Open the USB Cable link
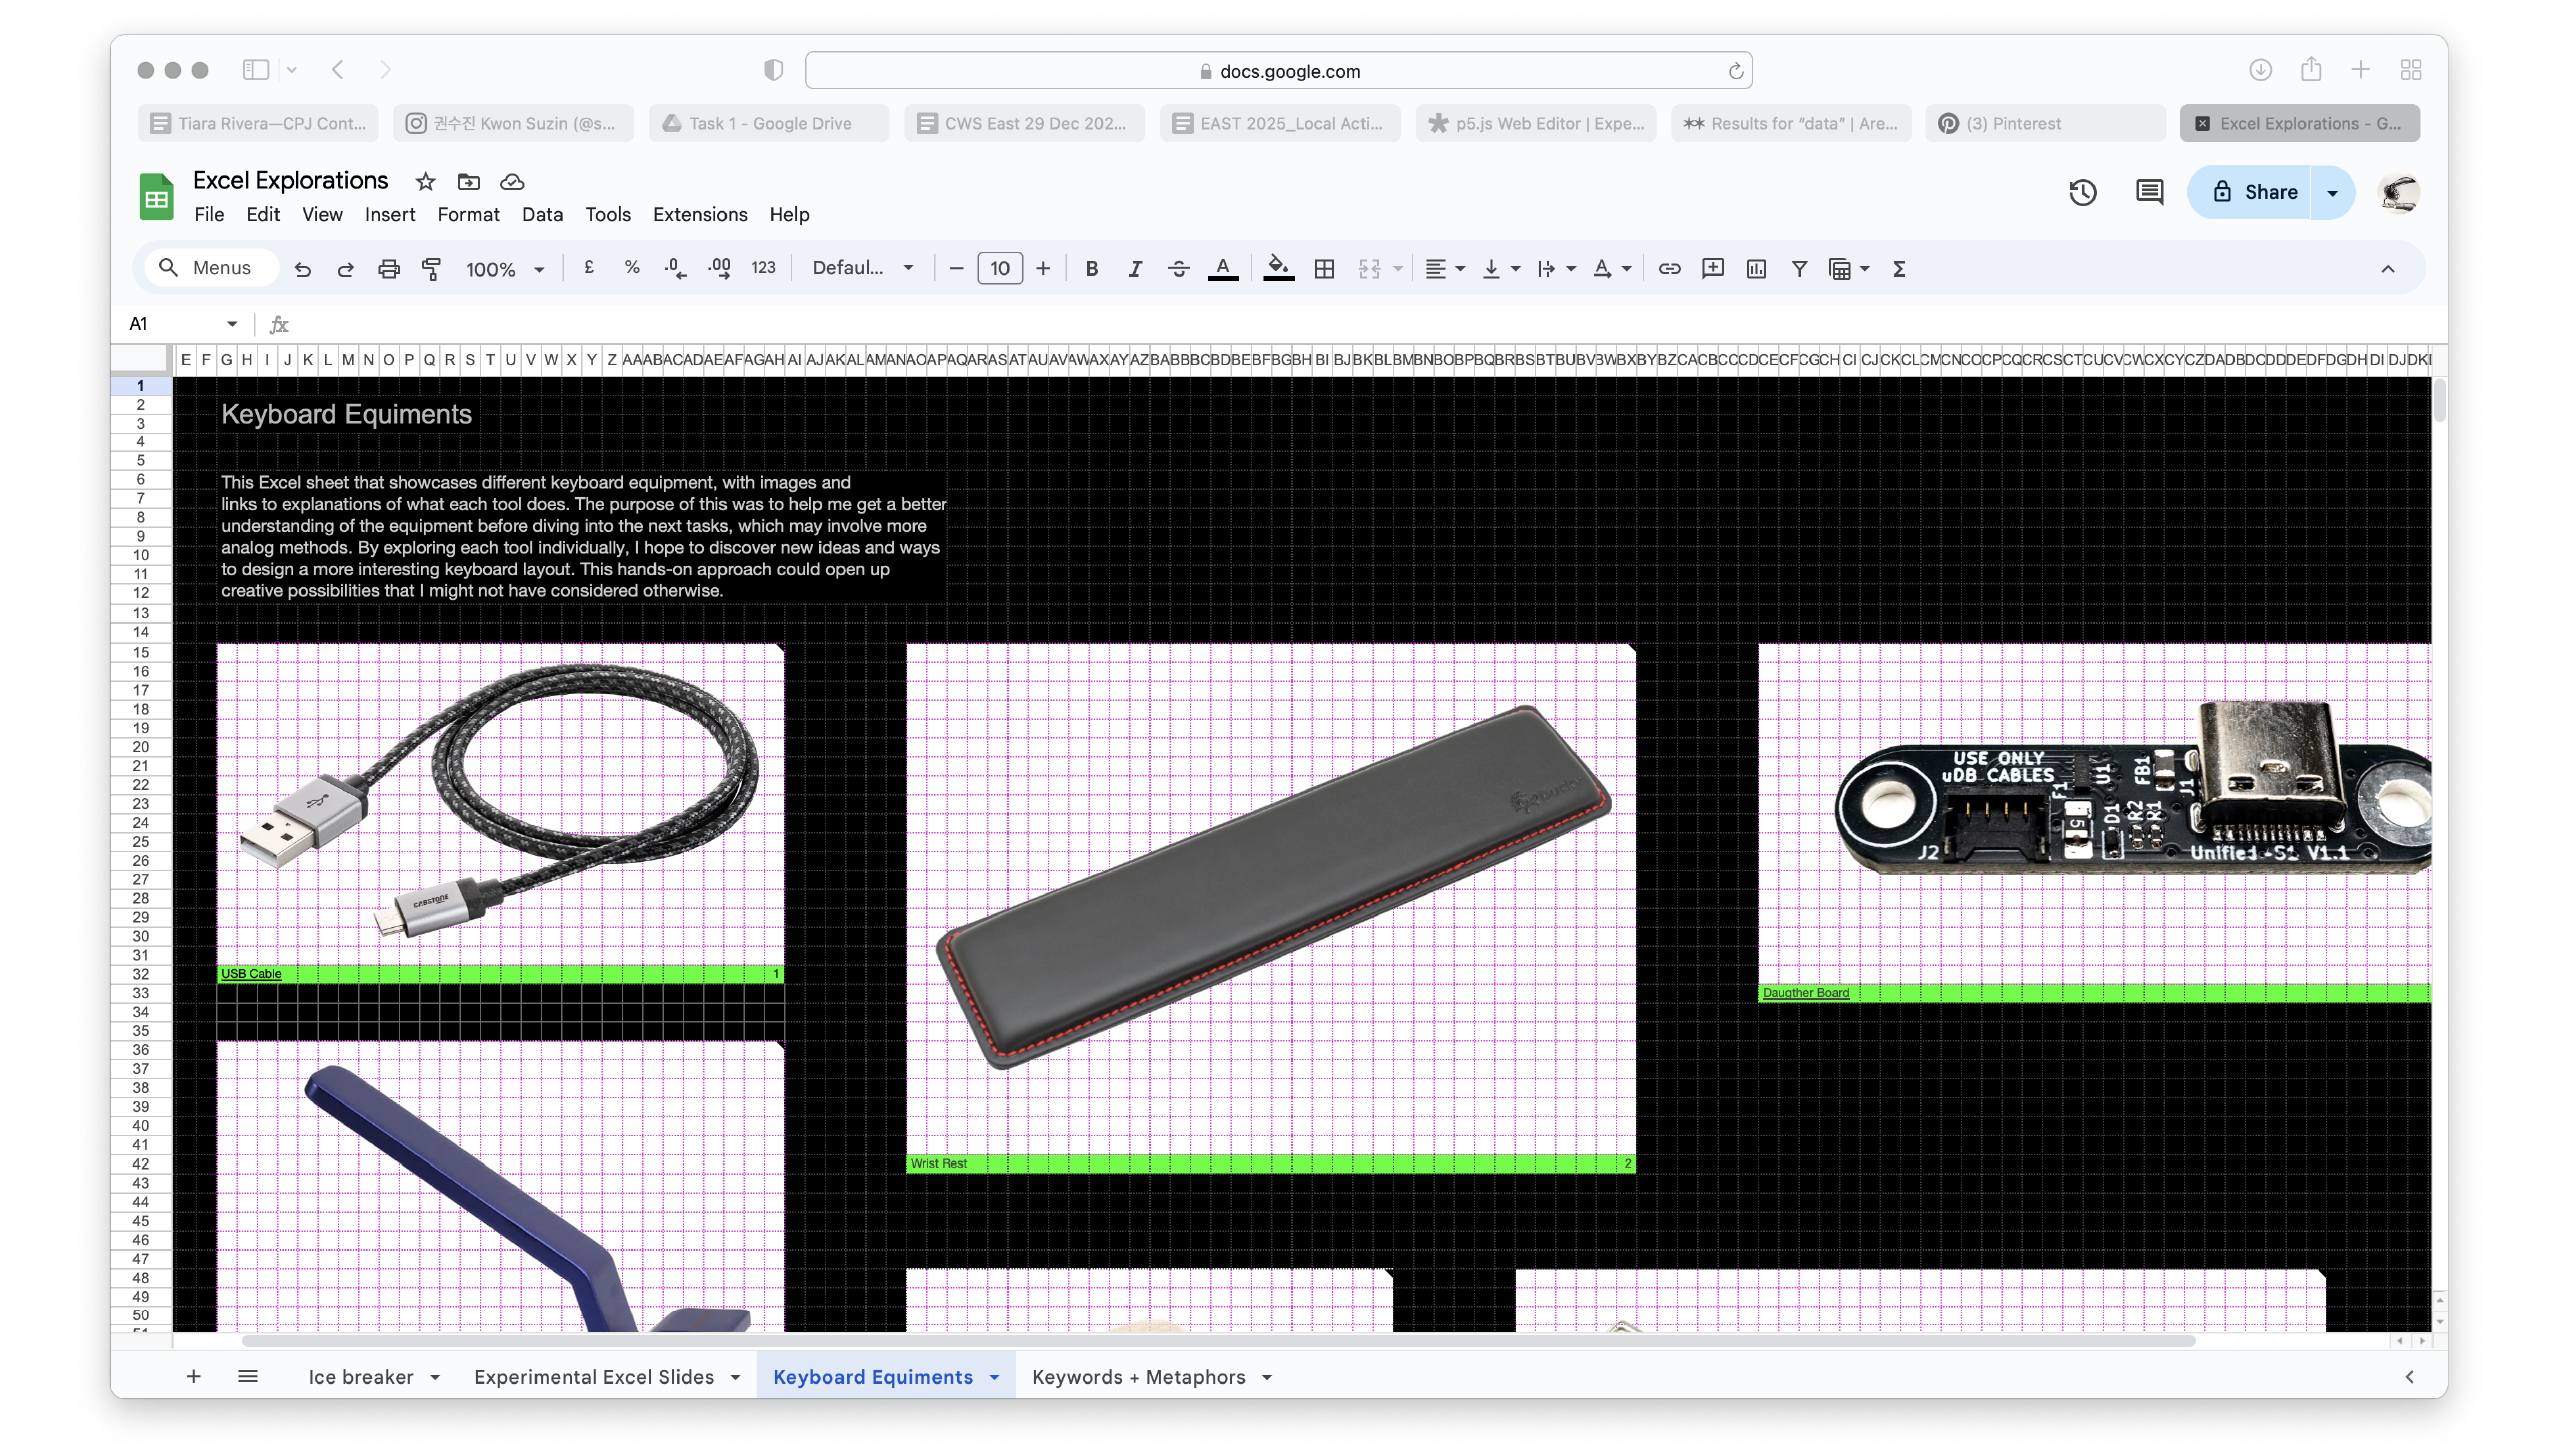This screenshot has width=2560, height=1456. [251, 973]
